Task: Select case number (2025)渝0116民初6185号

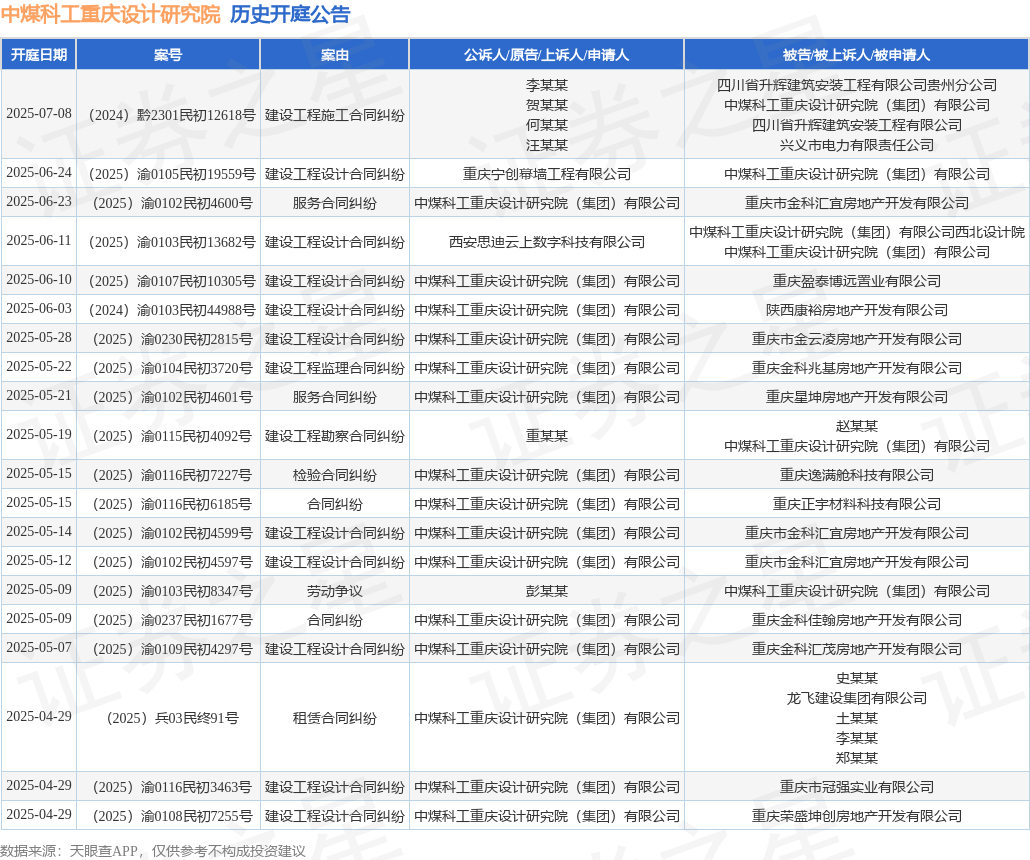Action: pyautogui.click(x=172, y=504)
